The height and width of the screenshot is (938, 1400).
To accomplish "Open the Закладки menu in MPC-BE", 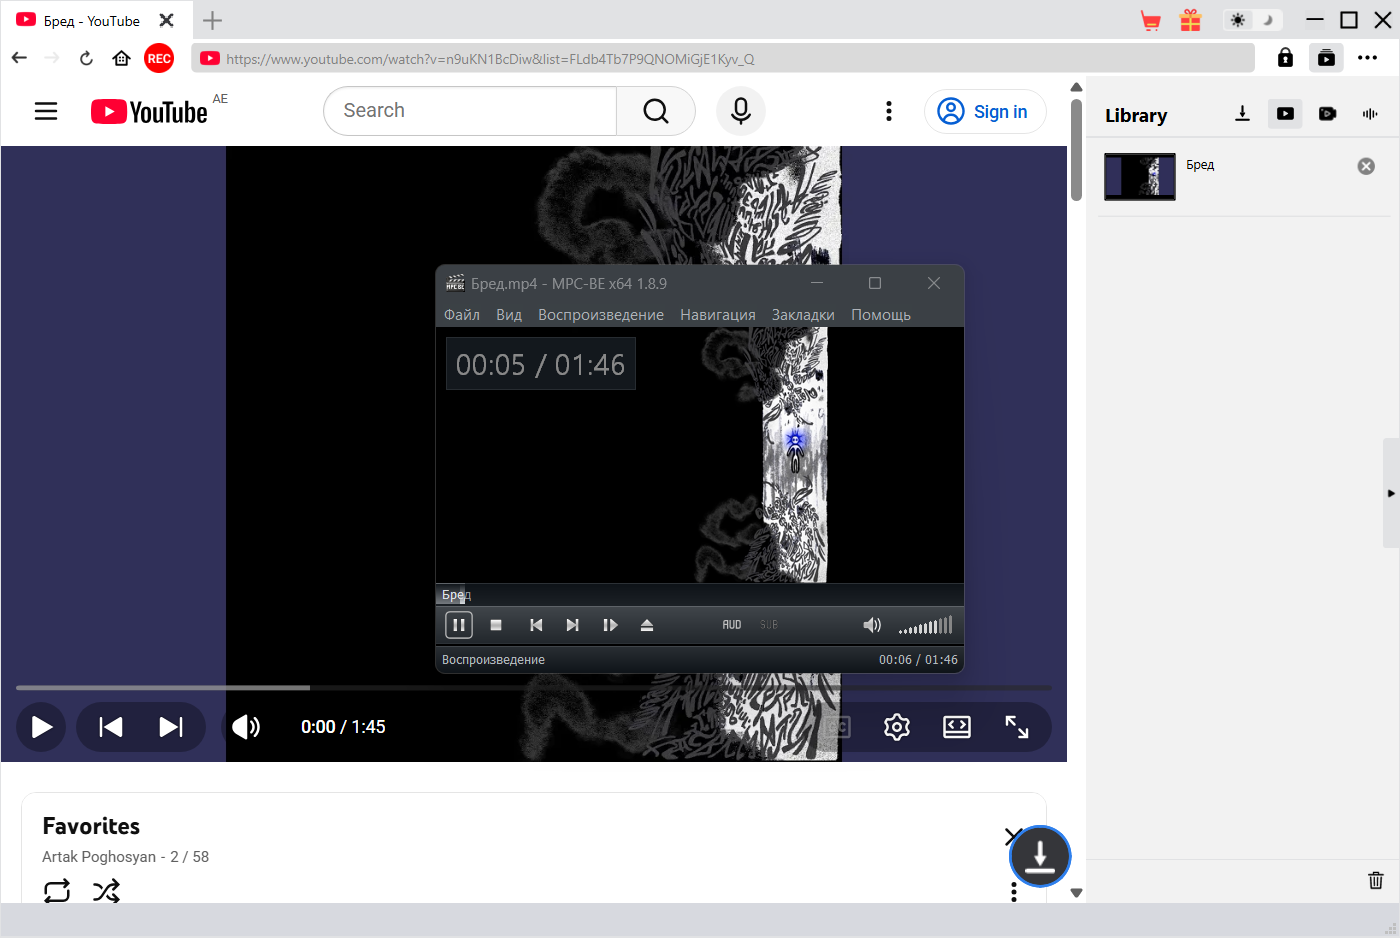I will click(x=803, y=315).
